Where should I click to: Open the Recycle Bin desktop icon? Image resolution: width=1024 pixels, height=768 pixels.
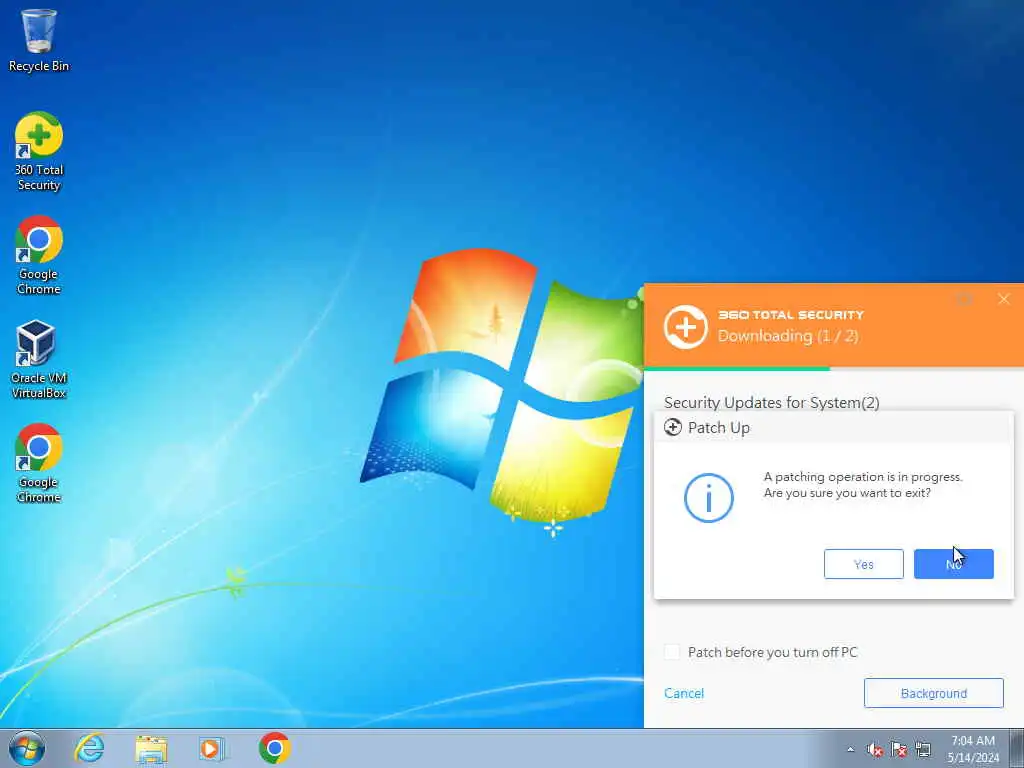[39, 40]
